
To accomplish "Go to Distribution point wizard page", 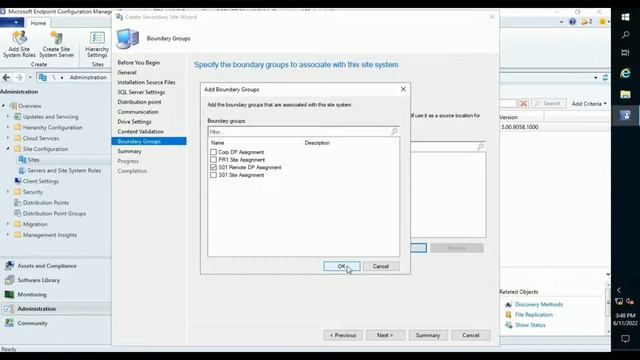I will click(139, 102).
